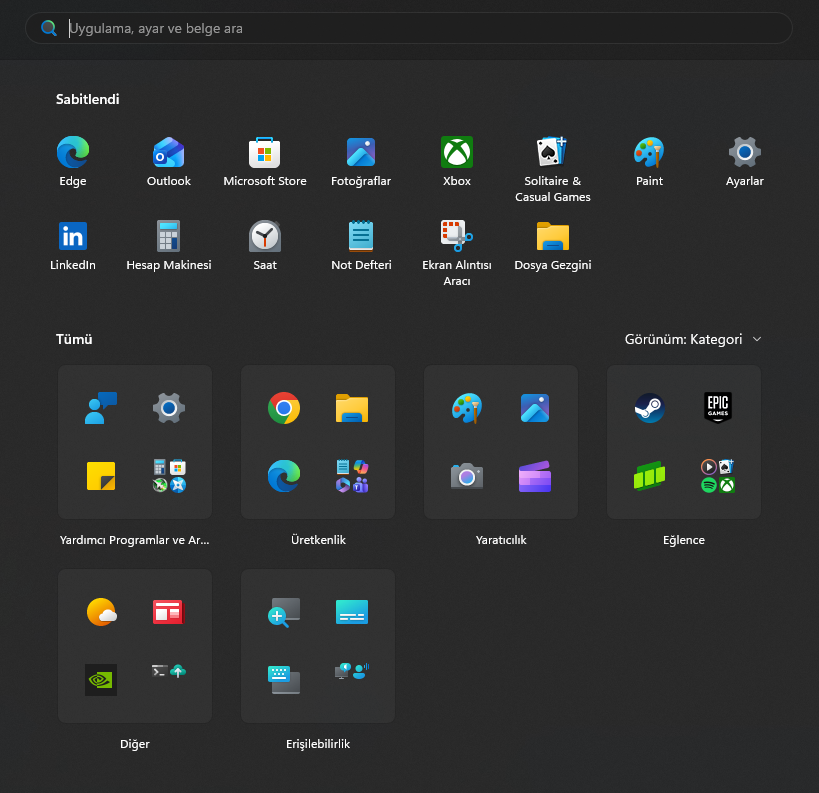
Task: Expand more apps in Eğlence folder
Action: 718,476
